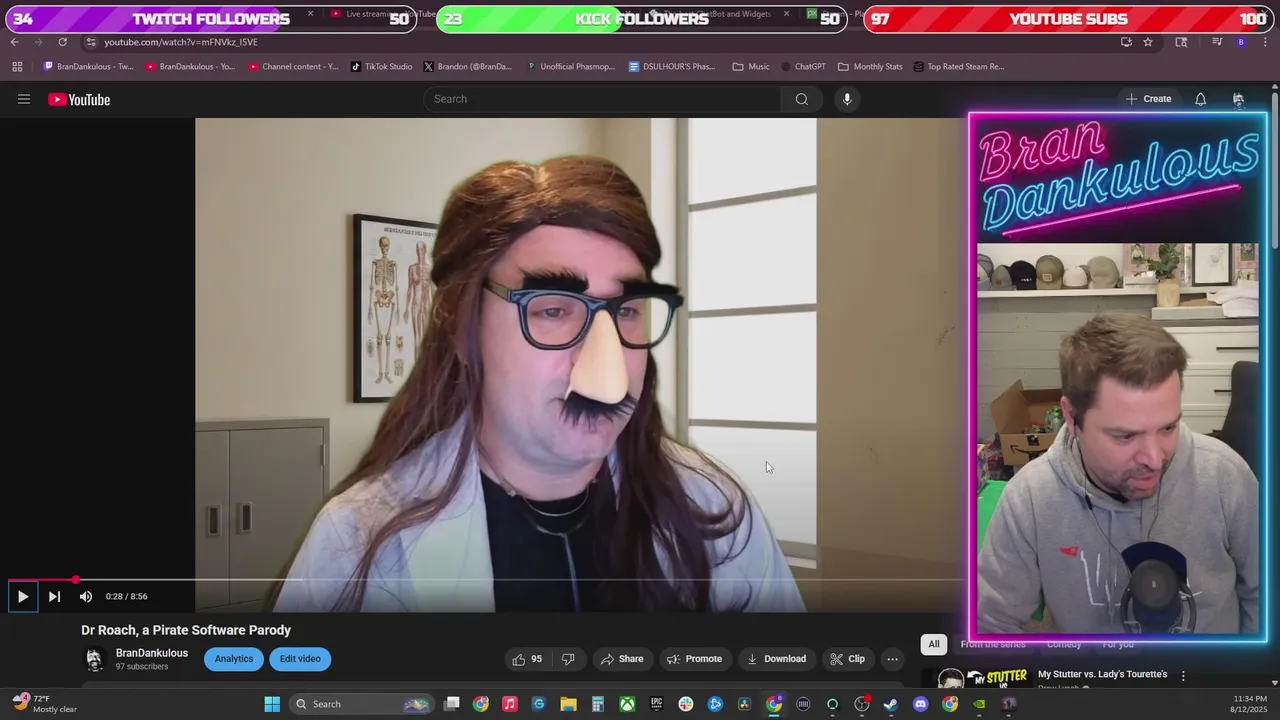Reload the page in Chrome
This screenshot has height=720, width=1280.
(62, 42)
